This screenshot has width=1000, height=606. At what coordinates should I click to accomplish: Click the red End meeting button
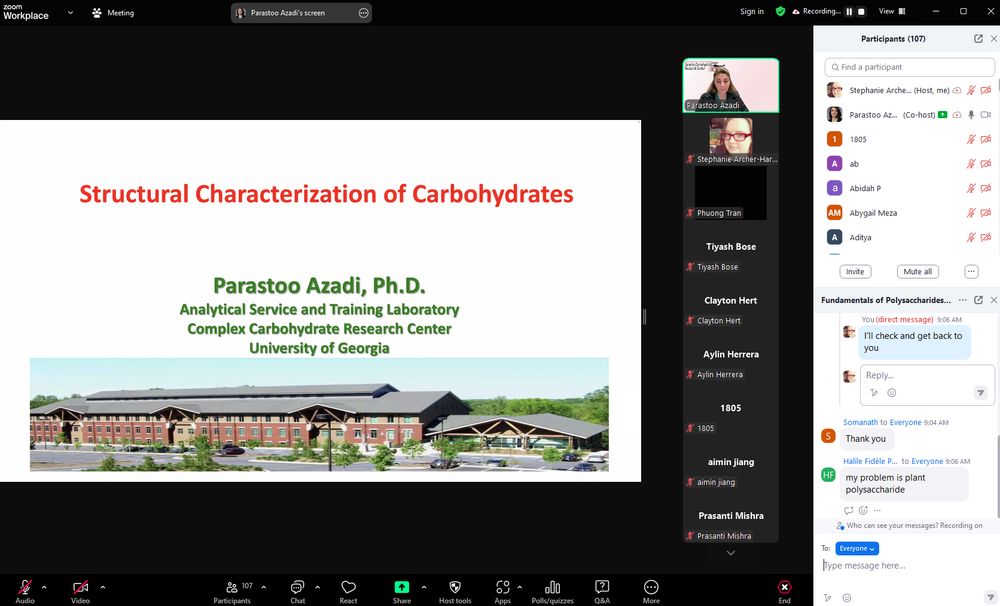point(784,588)
